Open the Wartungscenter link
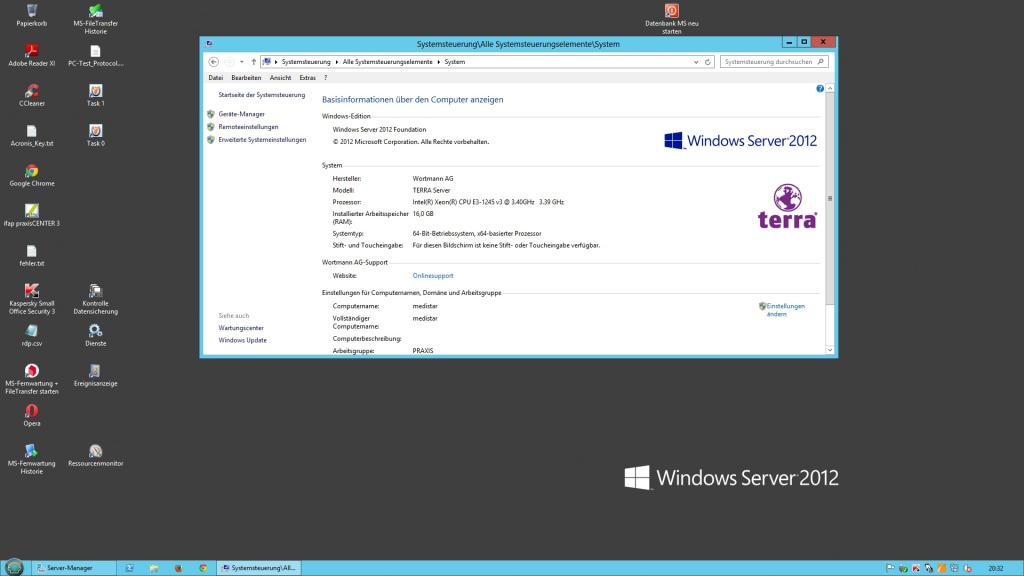This screenshot has height=576, width=1024. click(241, 328)
